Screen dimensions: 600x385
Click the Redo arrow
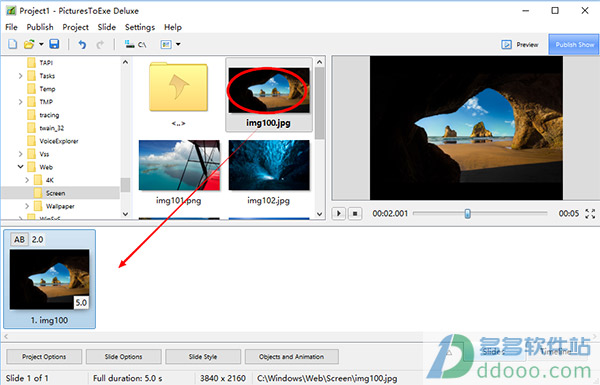tap(100, 45)
